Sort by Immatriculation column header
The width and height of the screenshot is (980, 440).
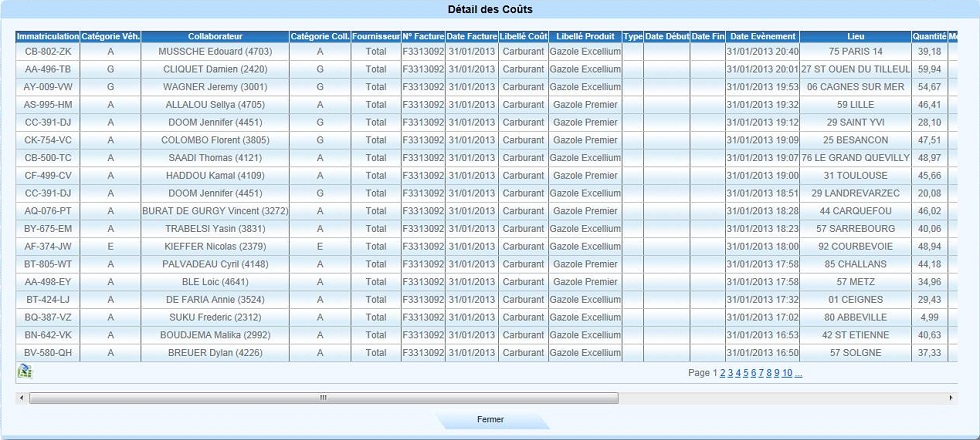click(x=47, y=37)
